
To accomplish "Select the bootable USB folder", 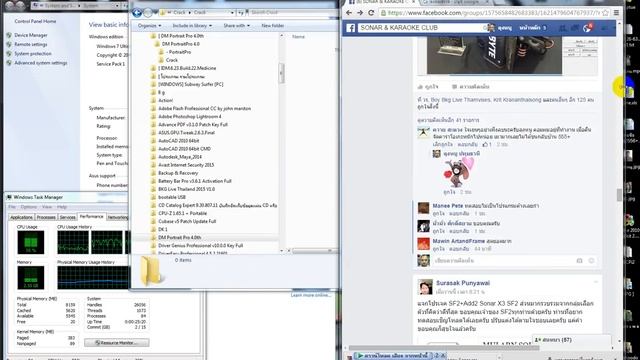I will [x=172, y=197].
